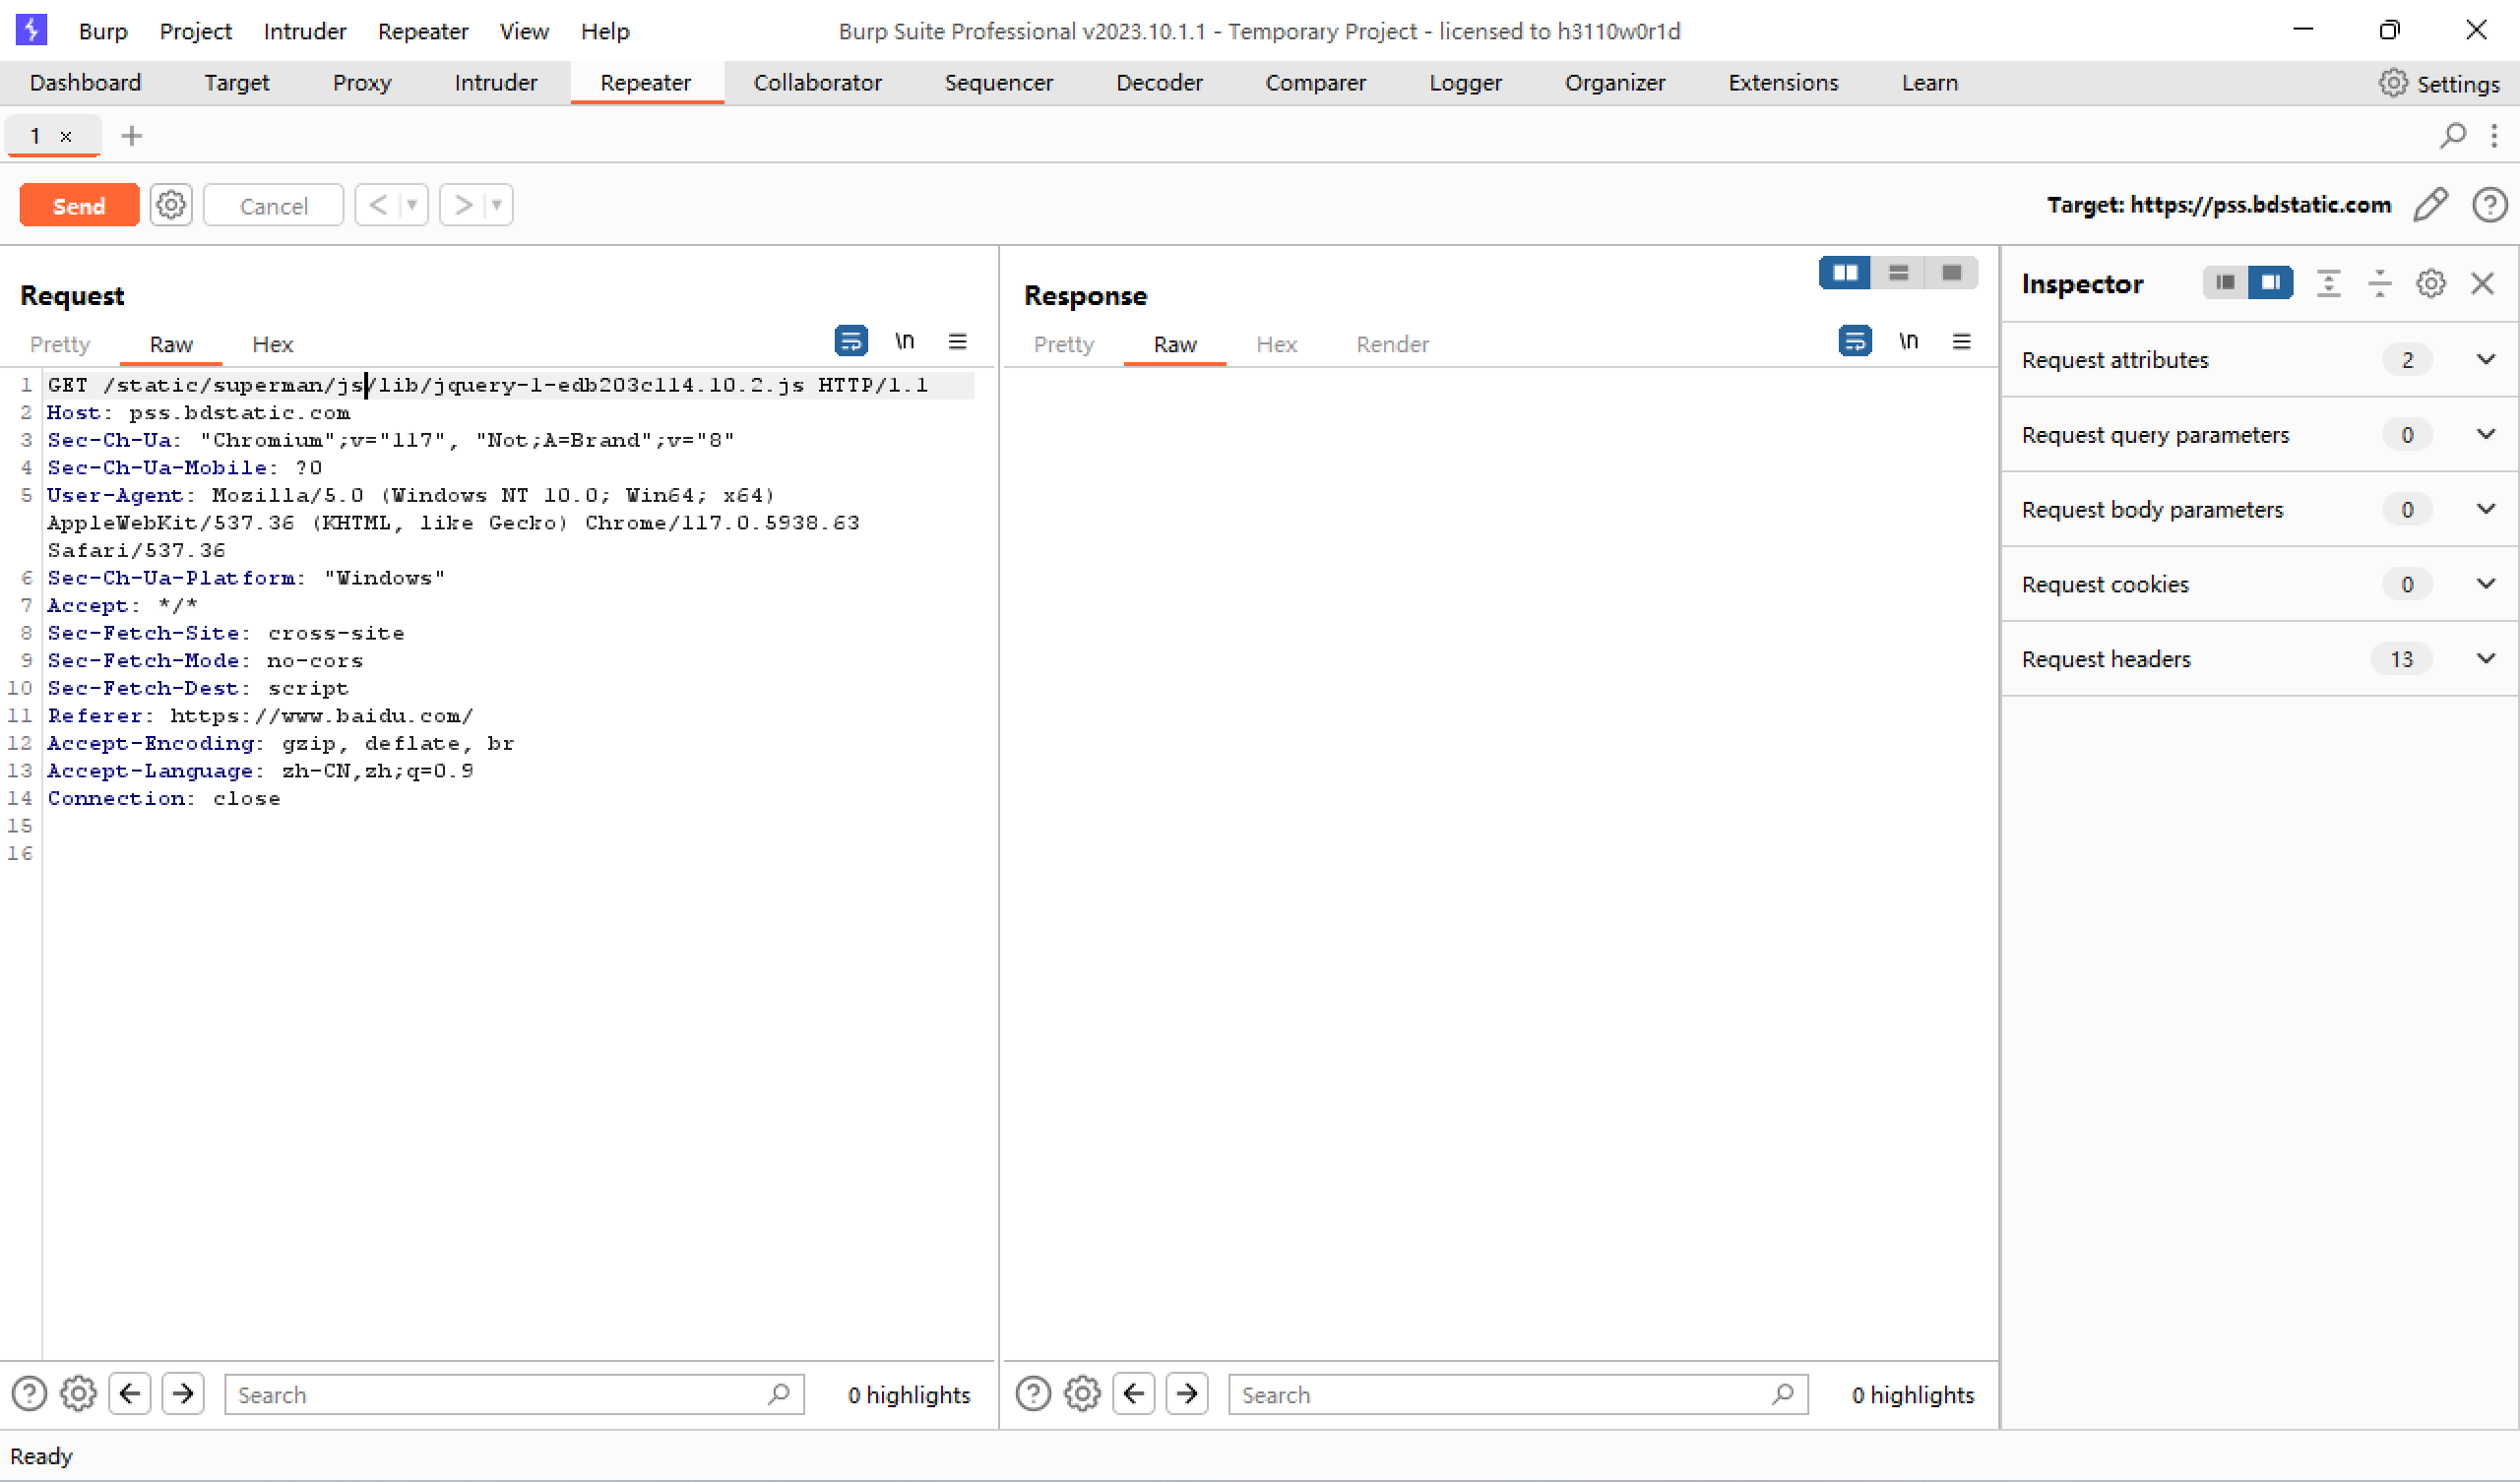Open the Extensions tab
The image size is (2520, 1482).
[x=1783, y=83]
